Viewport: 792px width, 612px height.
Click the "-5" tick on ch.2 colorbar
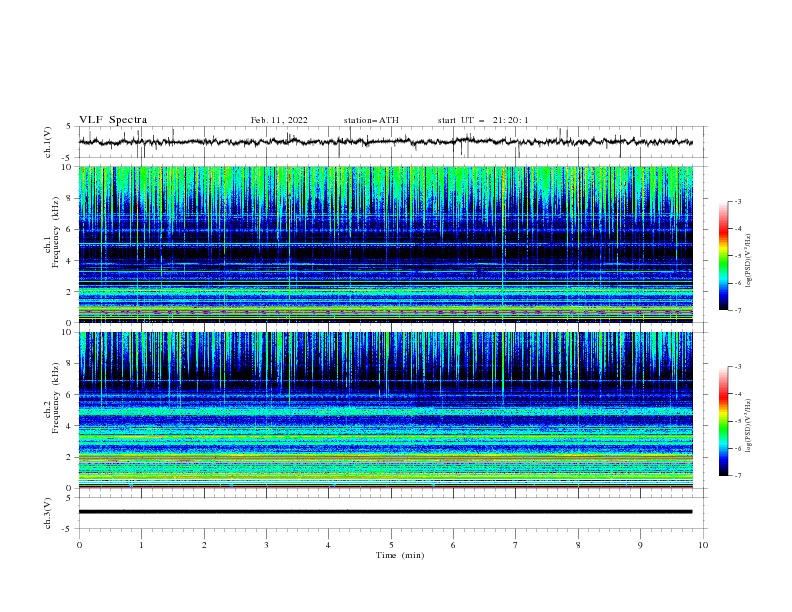tap(737, 421)
